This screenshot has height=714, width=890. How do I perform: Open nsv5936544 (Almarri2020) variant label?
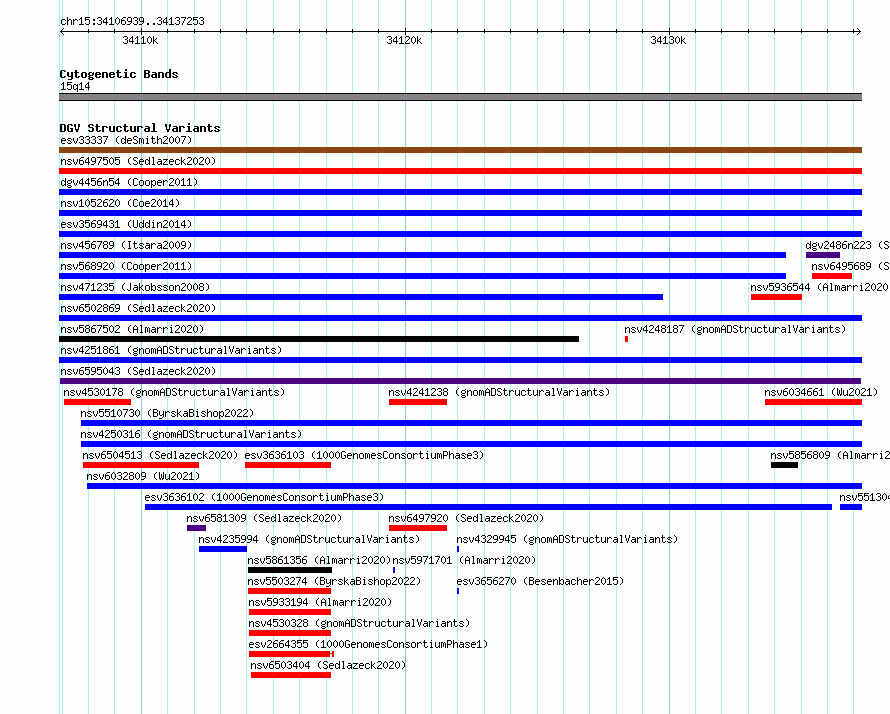(819, 287)
